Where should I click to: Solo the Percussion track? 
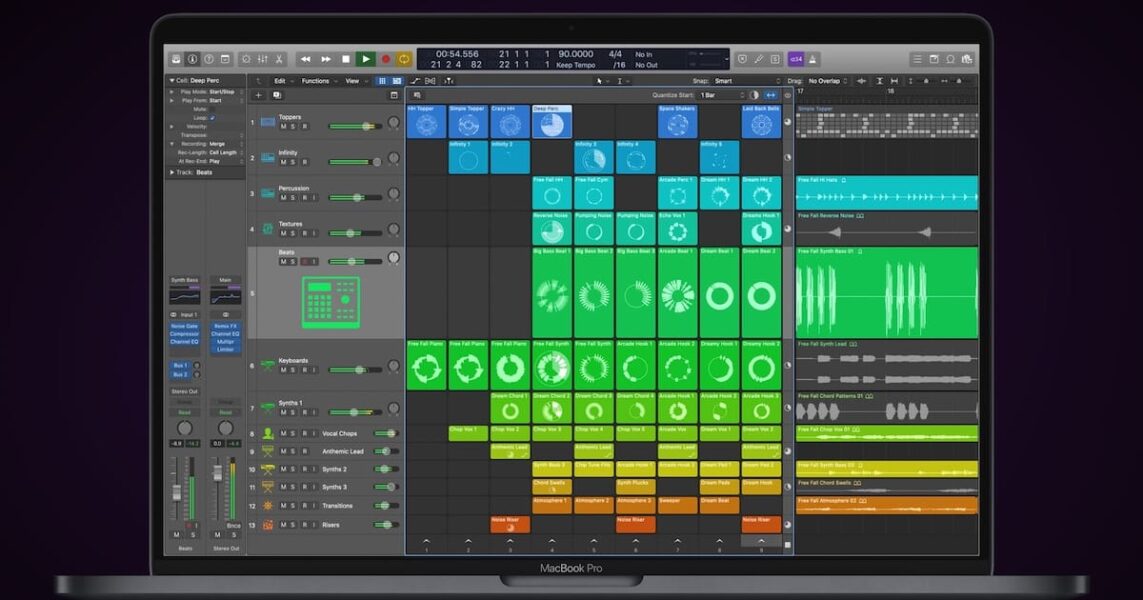(293, 198)
